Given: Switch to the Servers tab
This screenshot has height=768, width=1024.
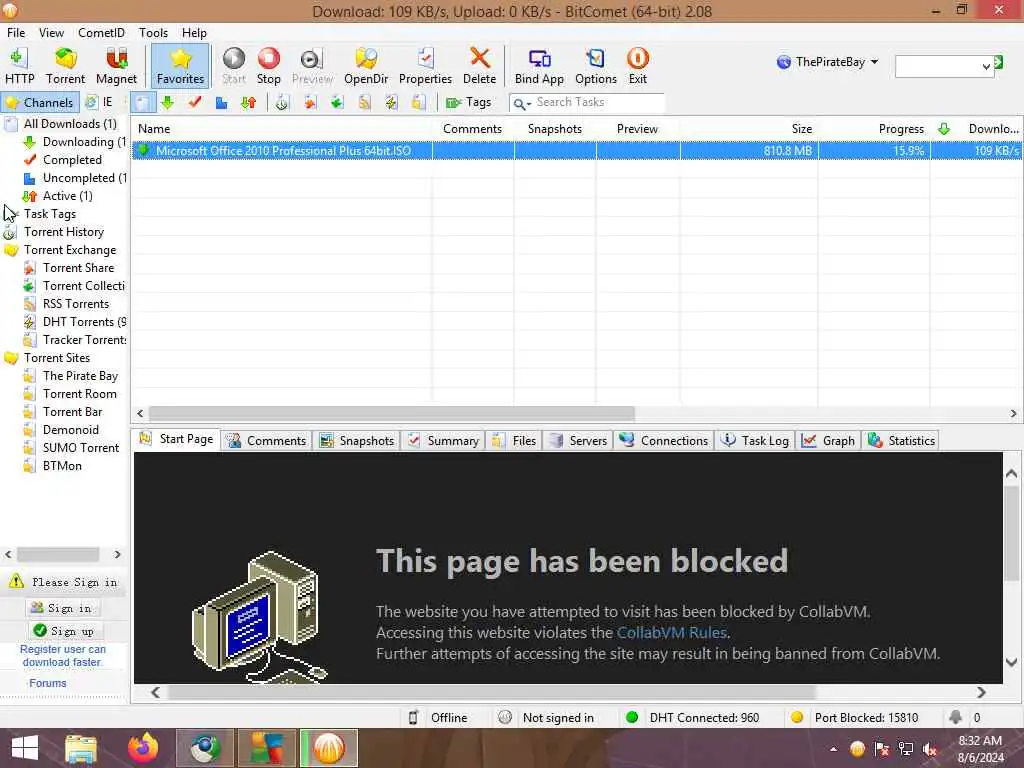Looking at the screenshot, I should (579, 441).
